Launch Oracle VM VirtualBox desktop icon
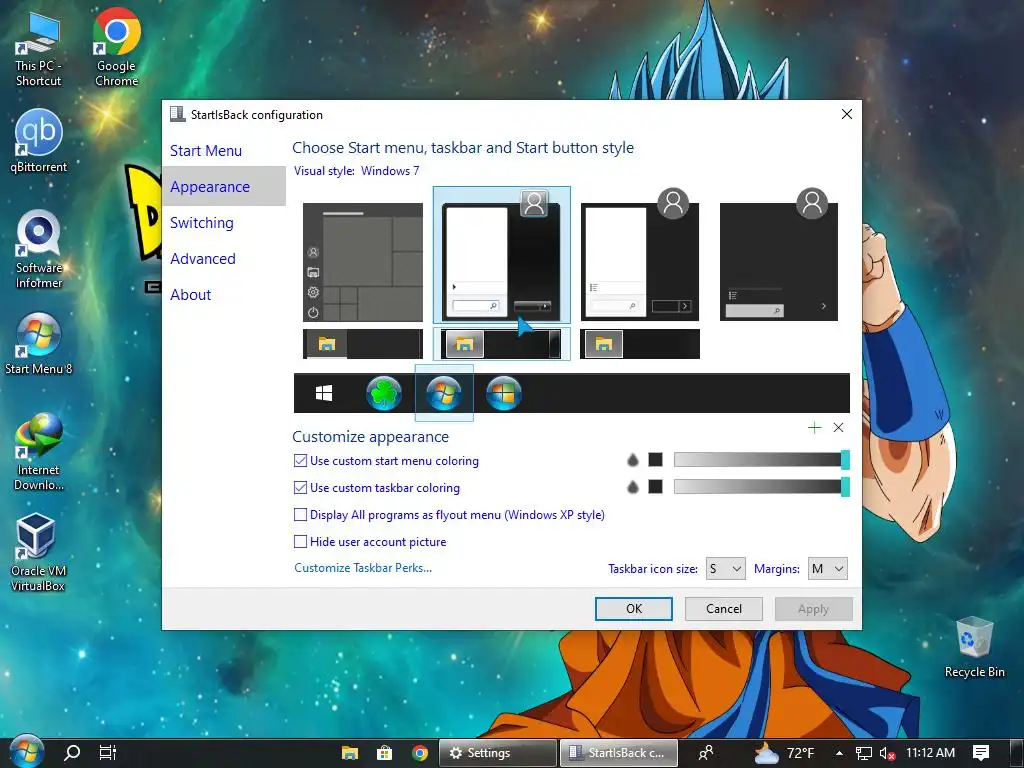The width and height of the screenshot is (1024, 768). click(x=37, y=552)
